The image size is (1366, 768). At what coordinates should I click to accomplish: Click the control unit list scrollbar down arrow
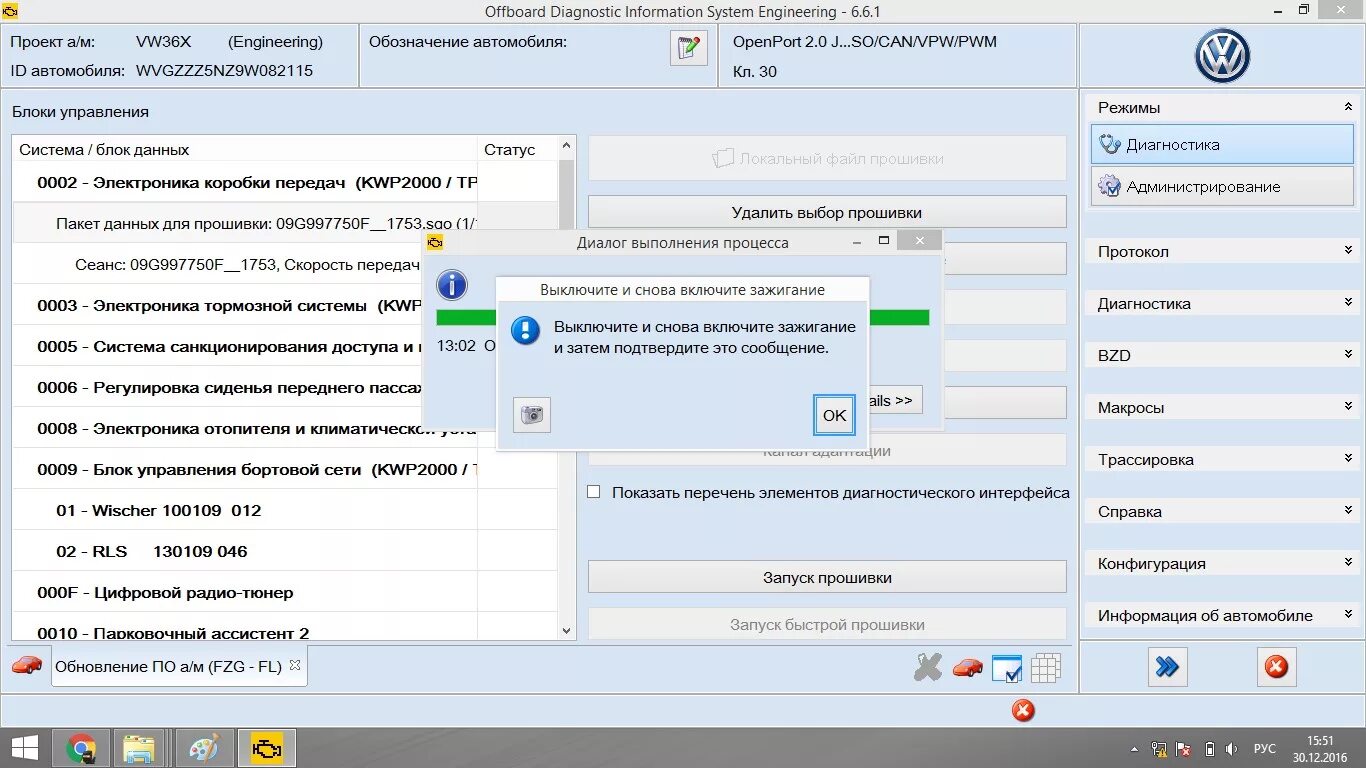point(567,631)
